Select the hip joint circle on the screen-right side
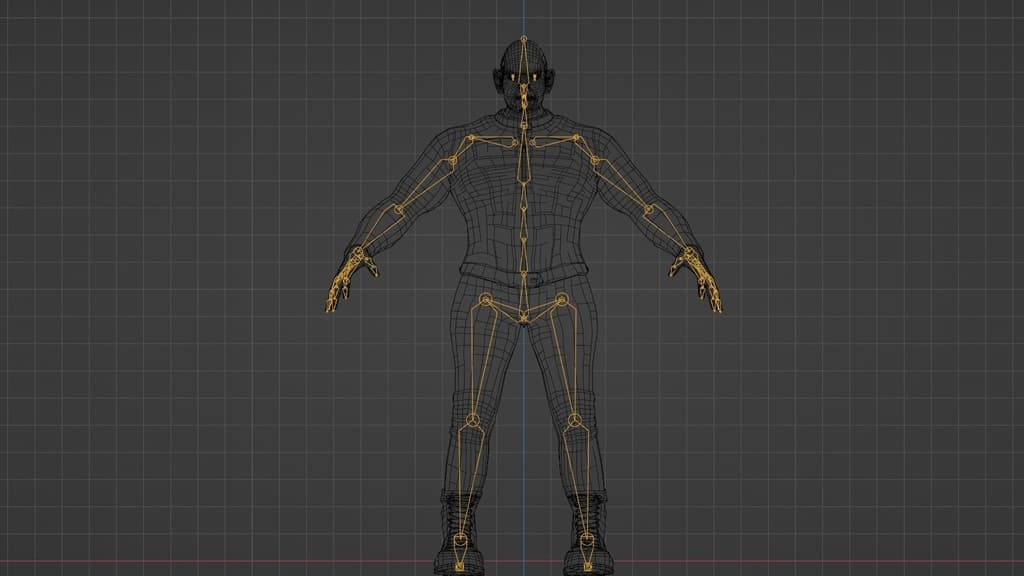The width and height of the screenshot is (1024, 576). coord(560,299)
